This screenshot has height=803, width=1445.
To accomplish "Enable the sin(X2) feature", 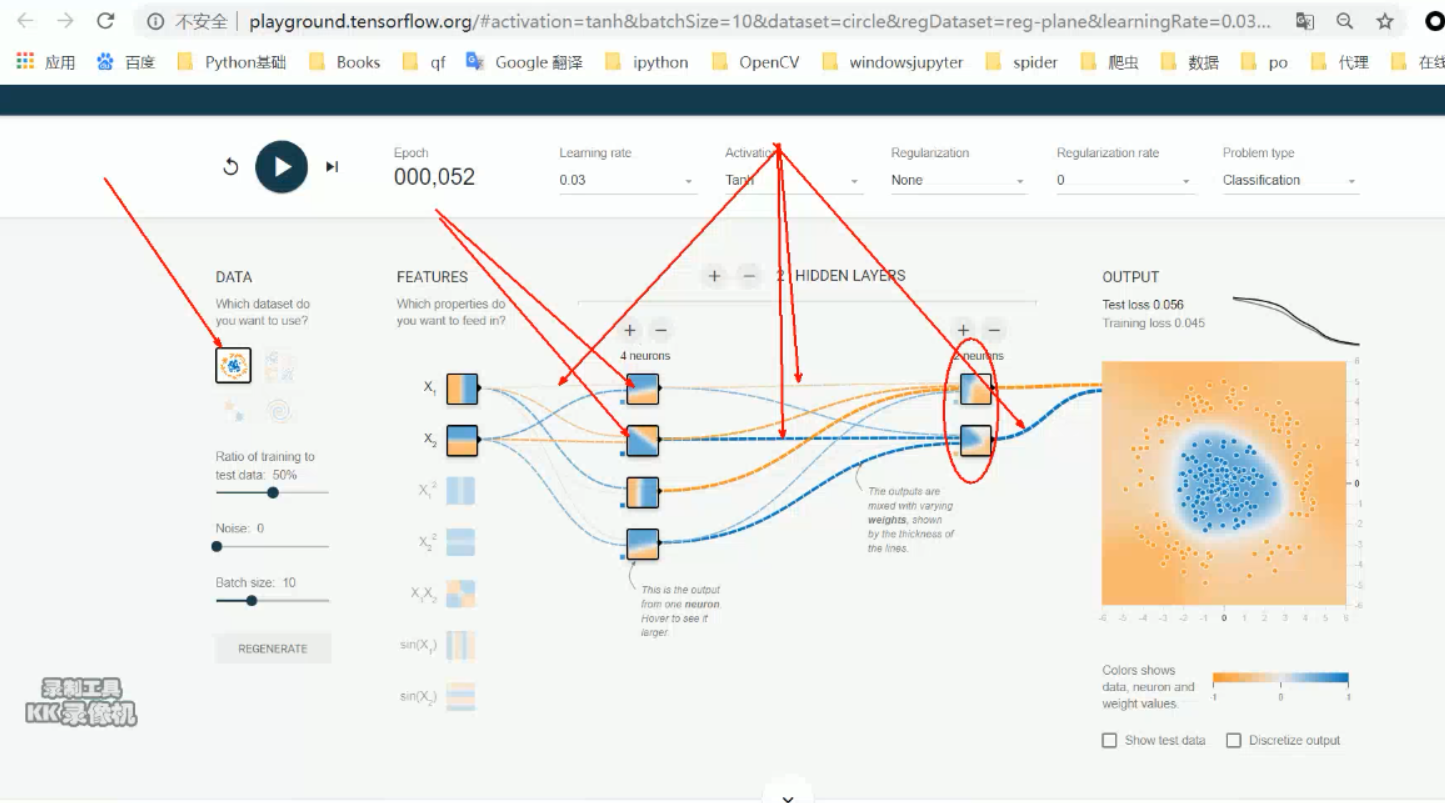I will tap(461, 696).
